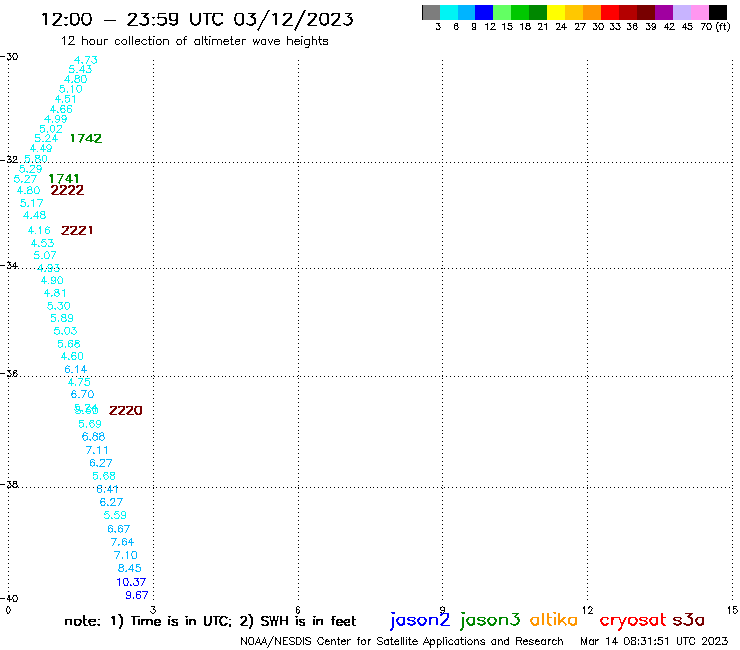Click the wave height value '4.48'
This screenshot has height=650, width=740.
click(x=35, y=215)
